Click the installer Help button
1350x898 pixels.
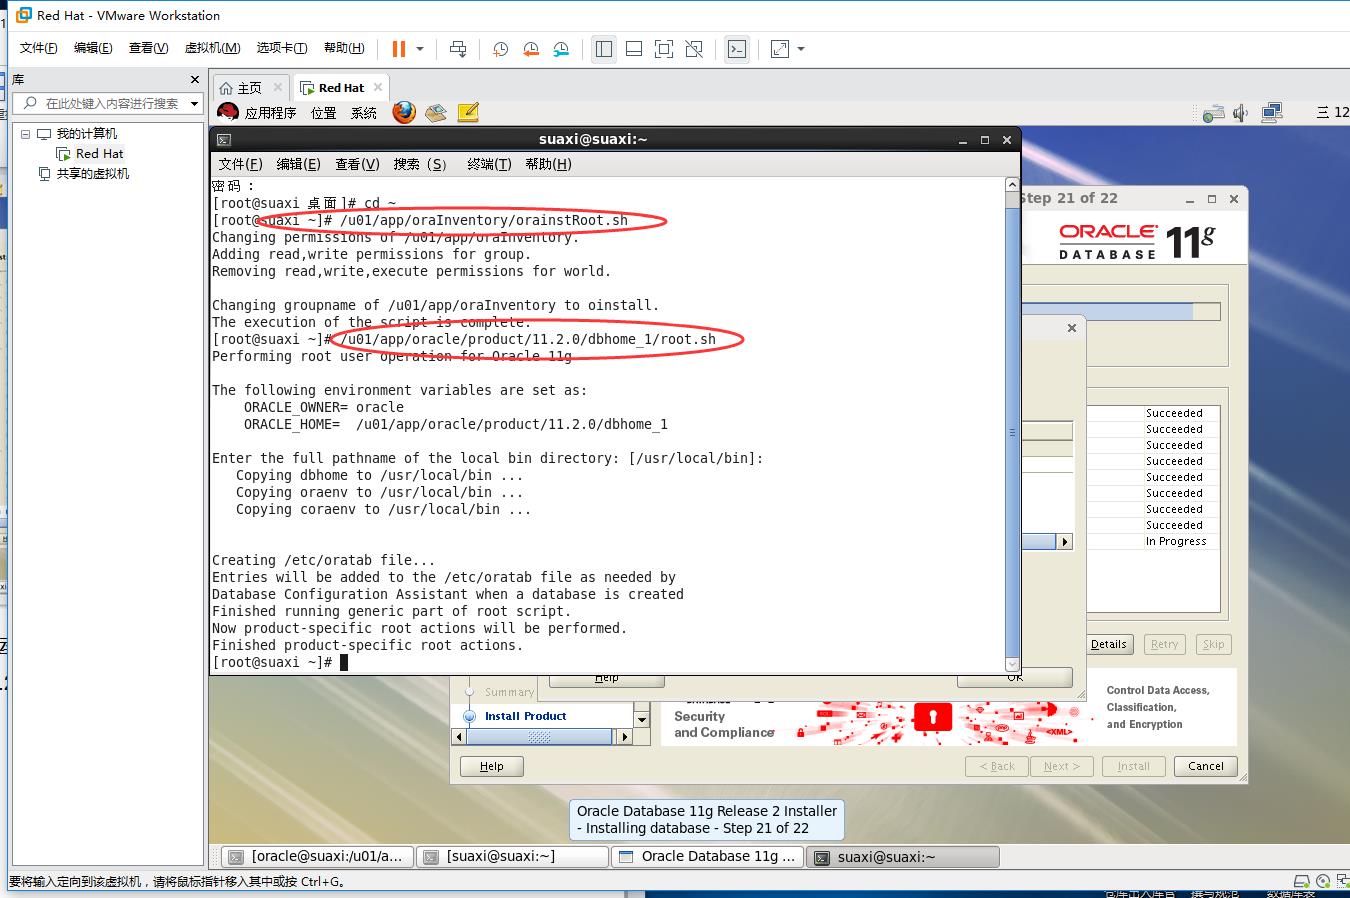pos(491,766)
